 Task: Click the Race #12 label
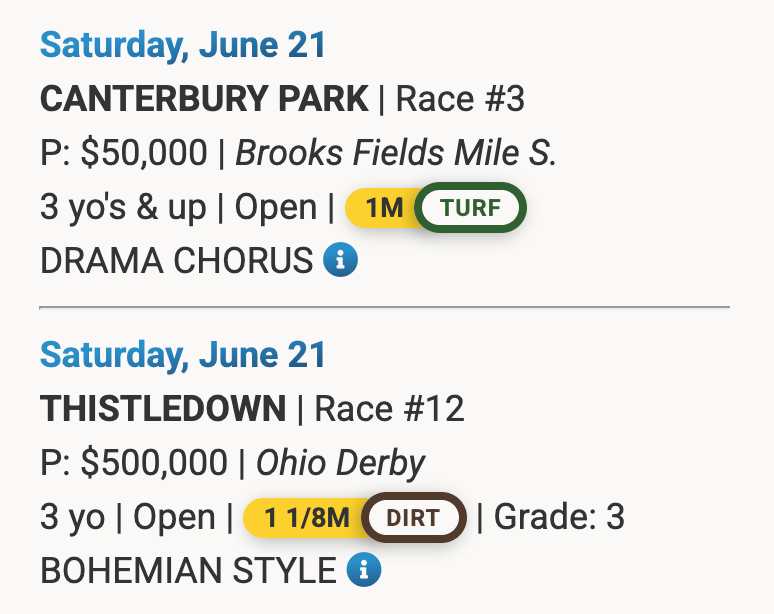[389, 409]
